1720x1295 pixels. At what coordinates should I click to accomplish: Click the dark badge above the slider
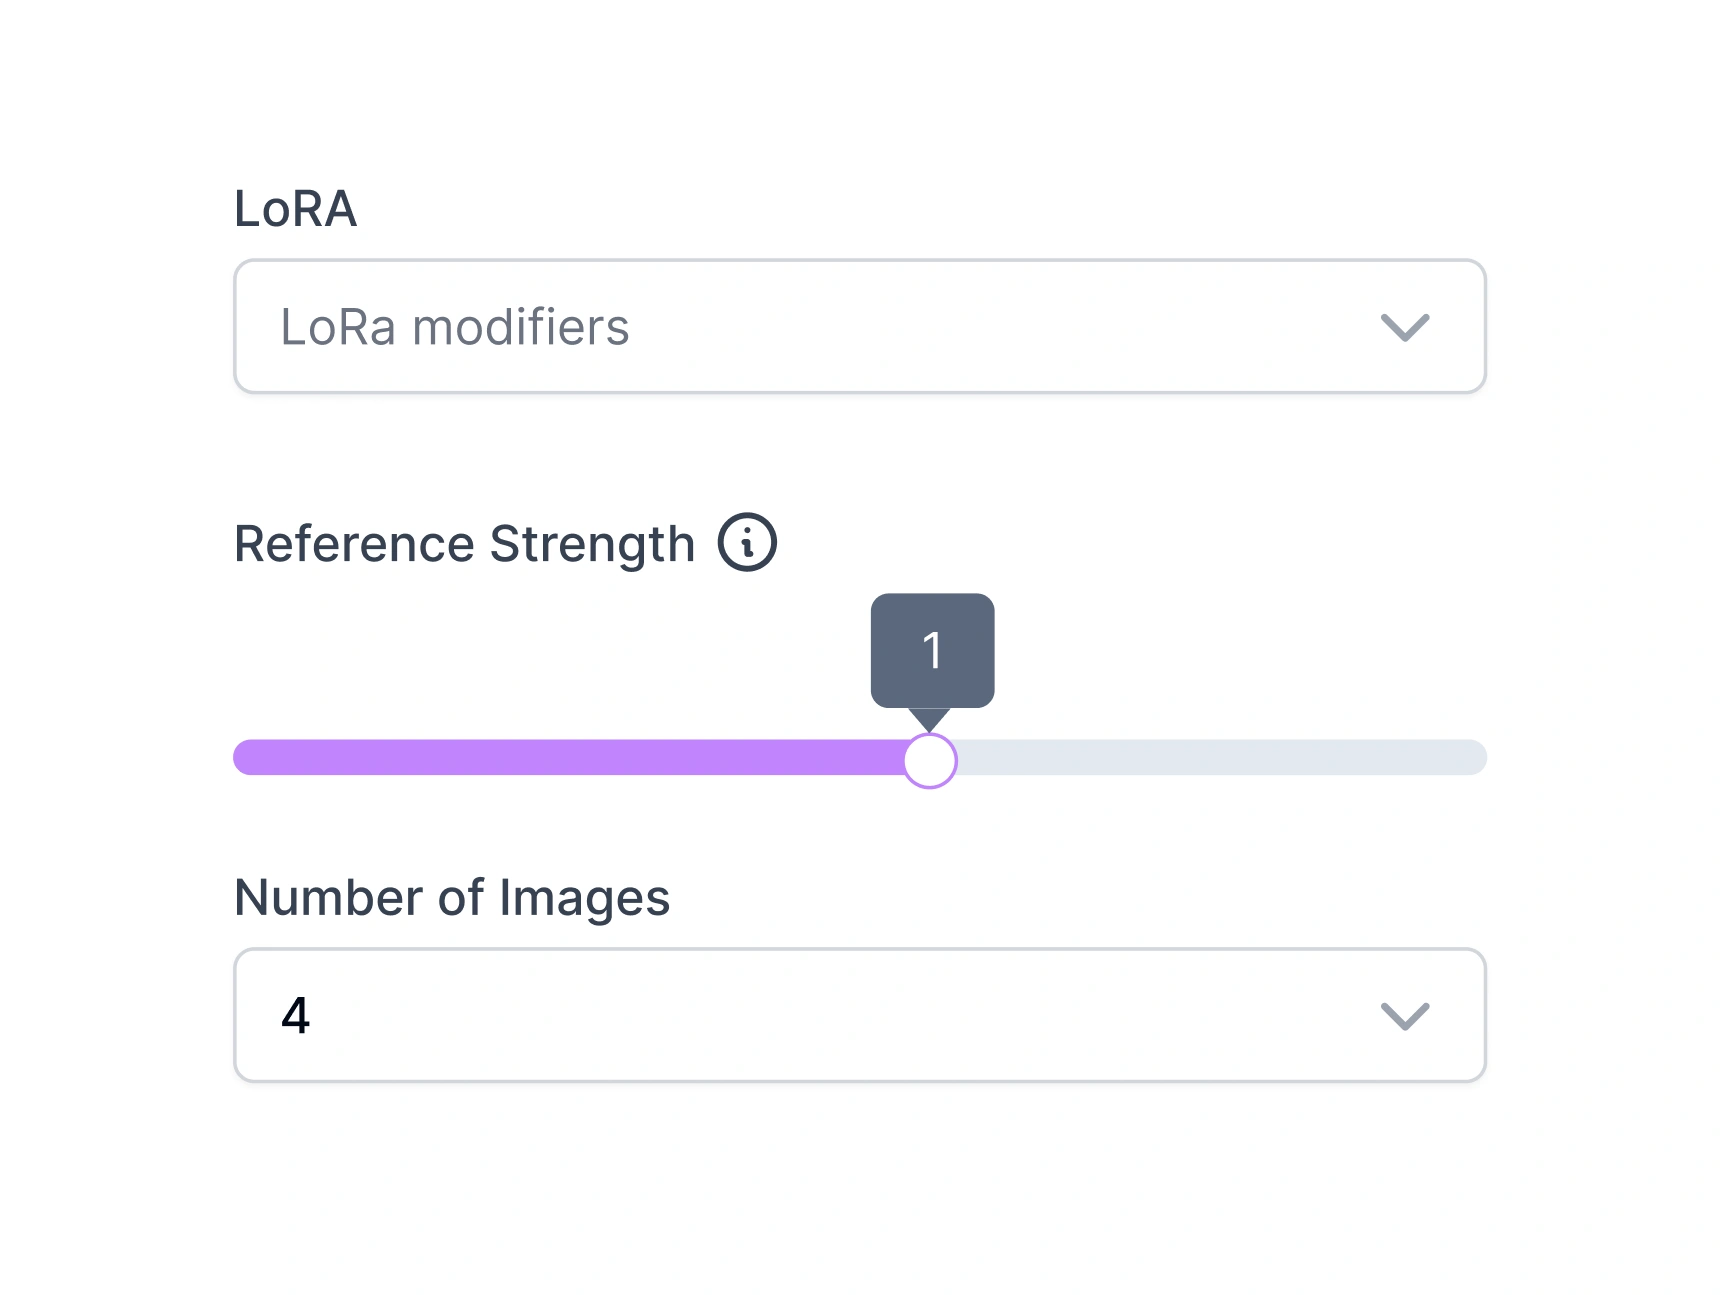click(931, 649)
